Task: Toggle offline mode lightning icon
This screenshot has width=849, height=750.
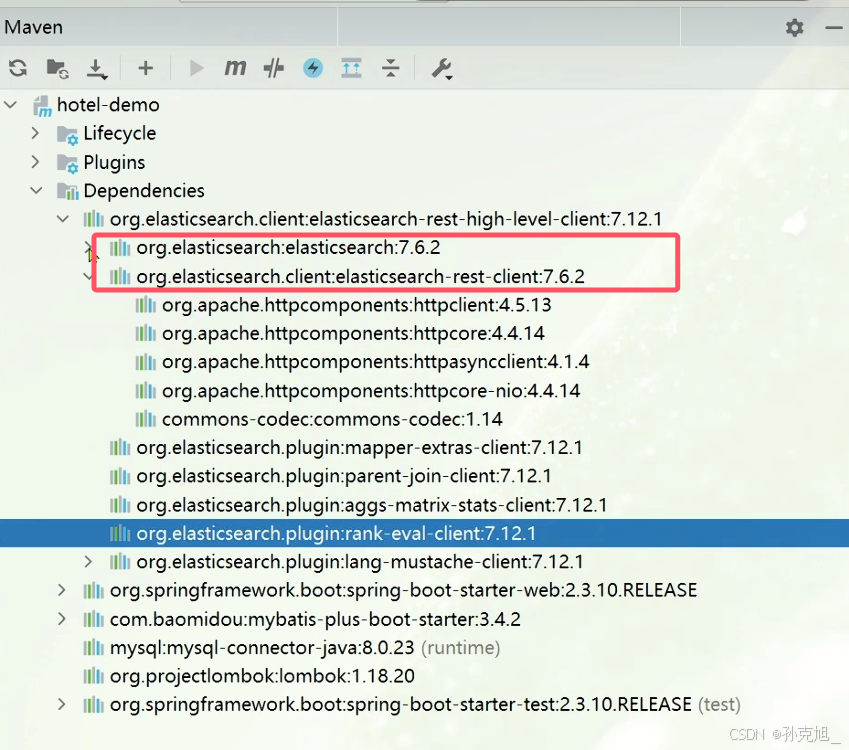Action: [313, 68]
